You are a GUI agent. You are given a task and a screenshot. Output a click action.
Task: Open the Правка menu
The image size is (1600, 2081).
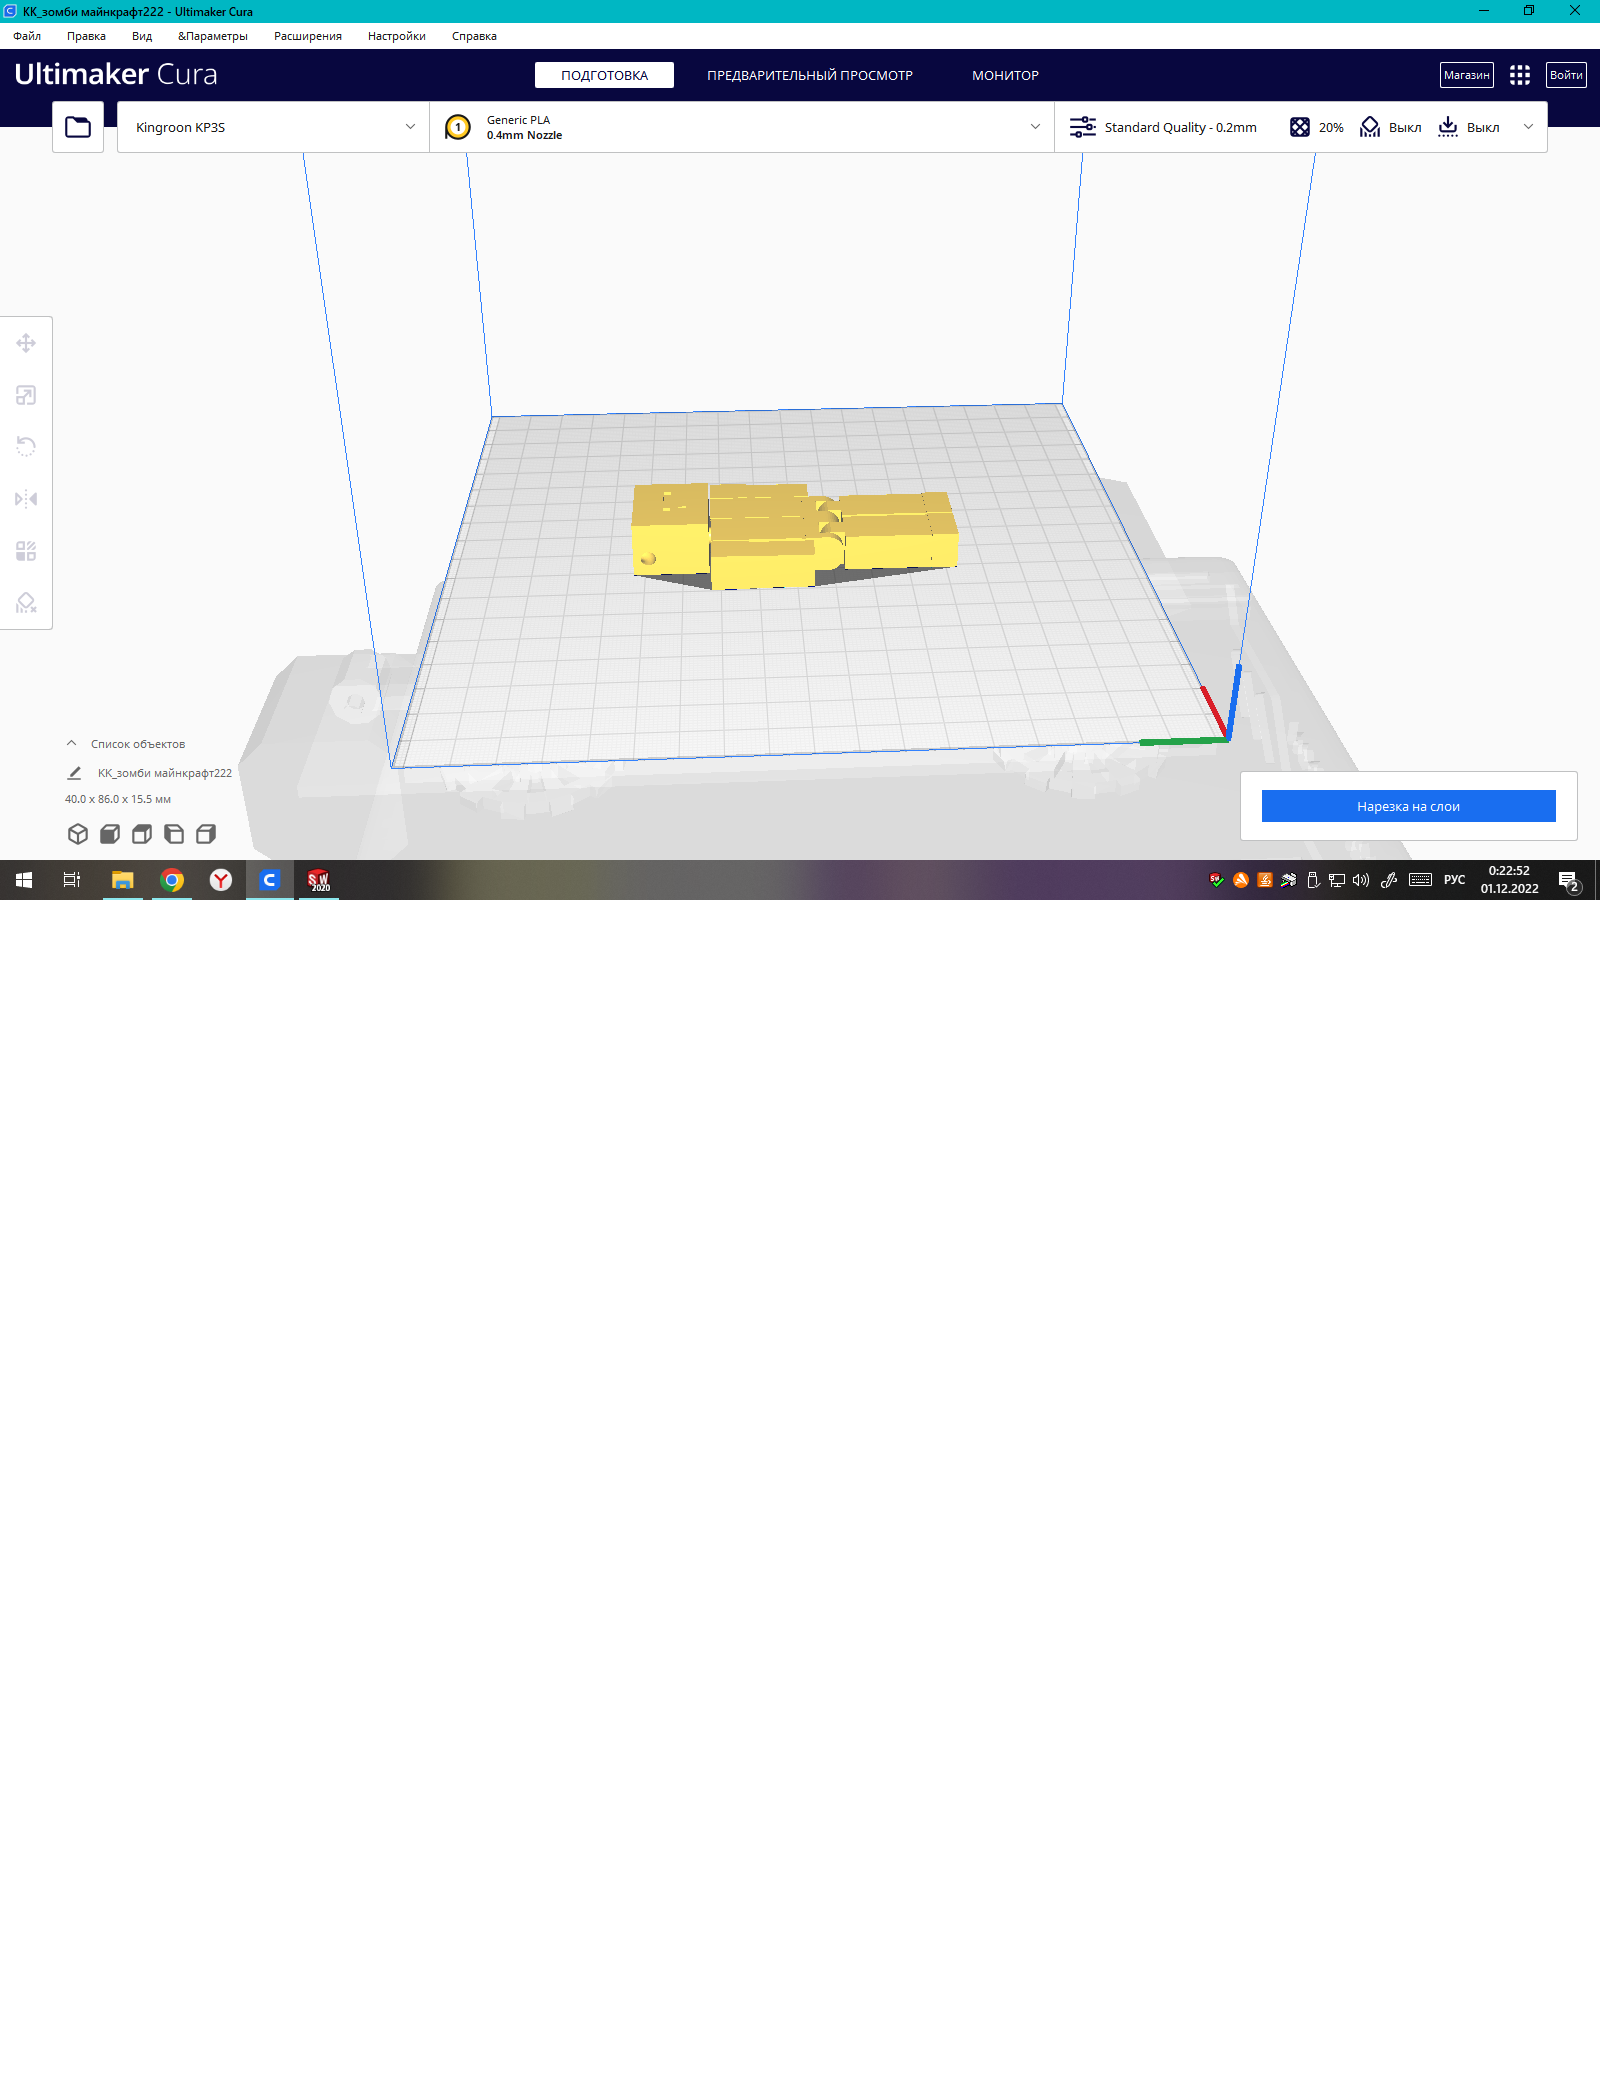point(86,36)
